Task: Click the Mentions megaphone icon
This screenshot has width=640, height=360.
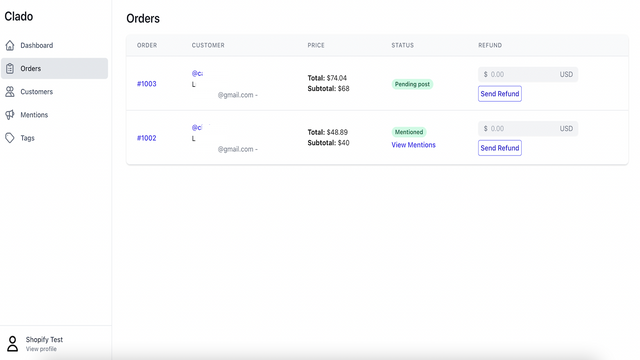Action: pyautogui.click(x=10, y=115)
